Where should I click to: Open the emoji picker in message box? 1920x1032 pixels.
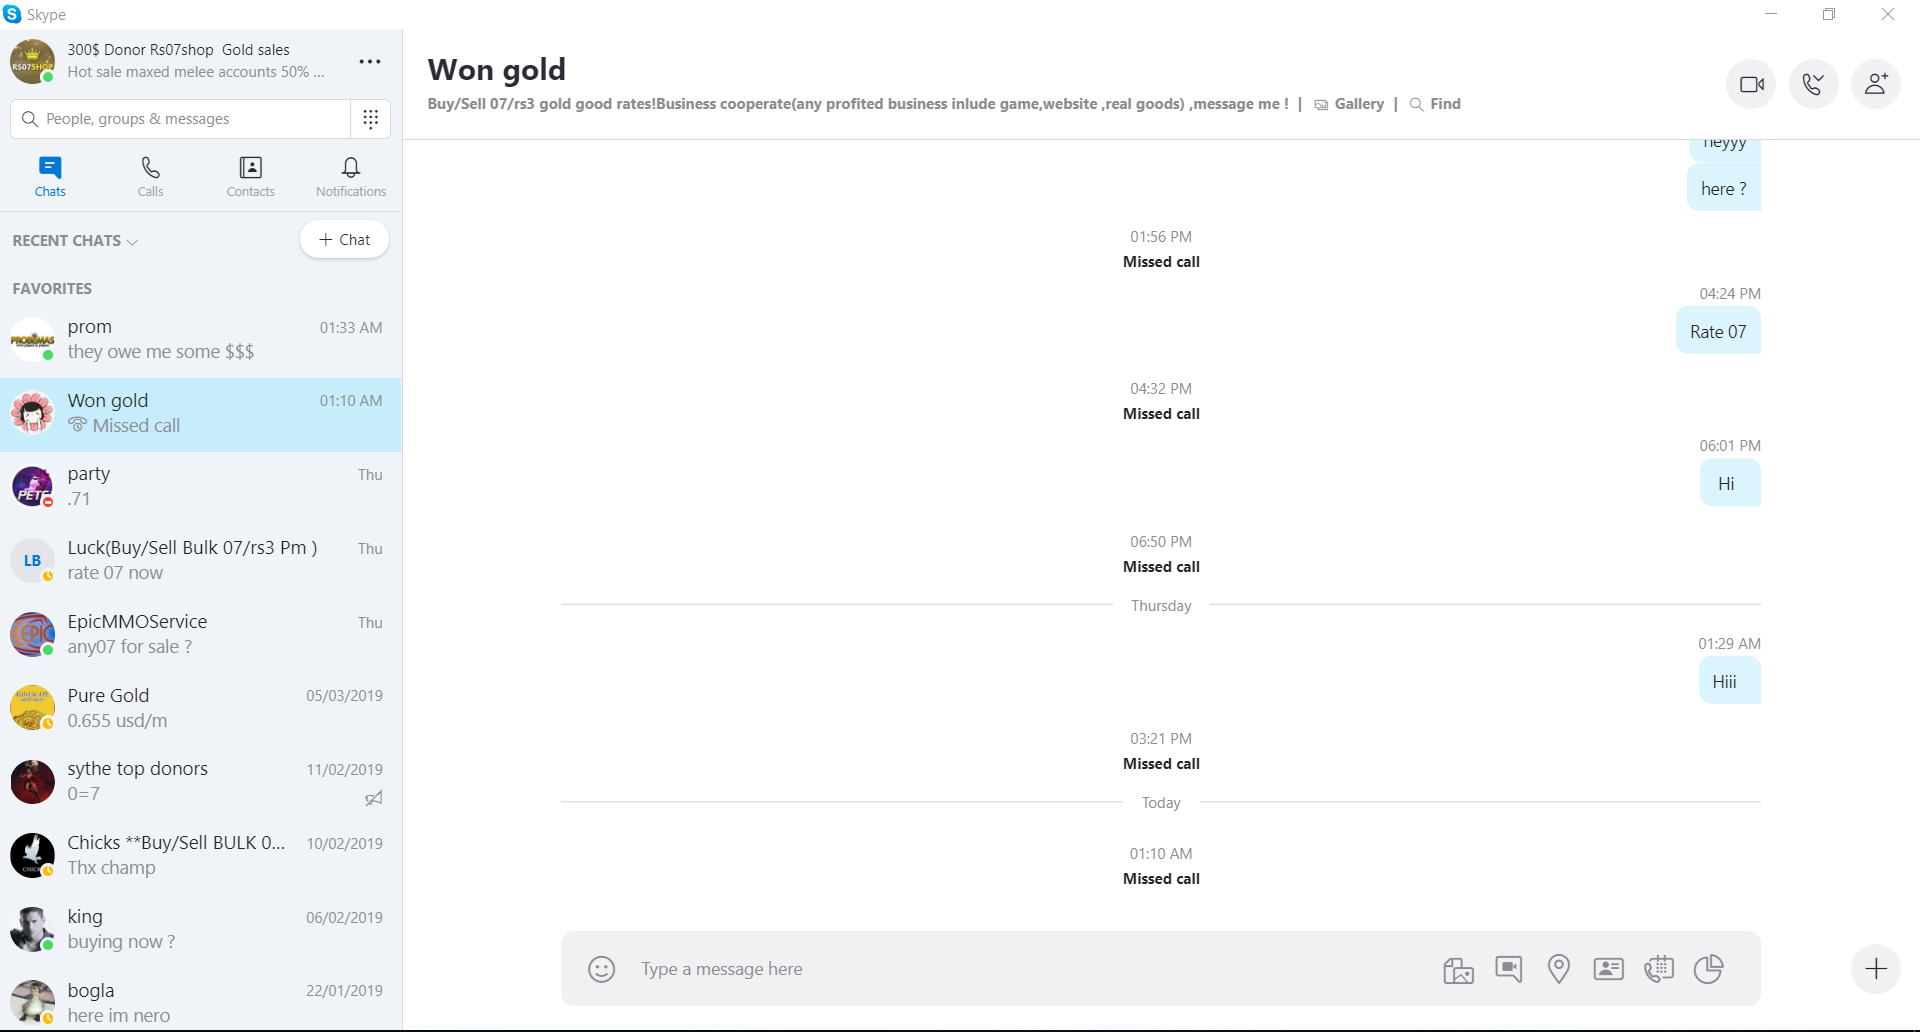601,969
